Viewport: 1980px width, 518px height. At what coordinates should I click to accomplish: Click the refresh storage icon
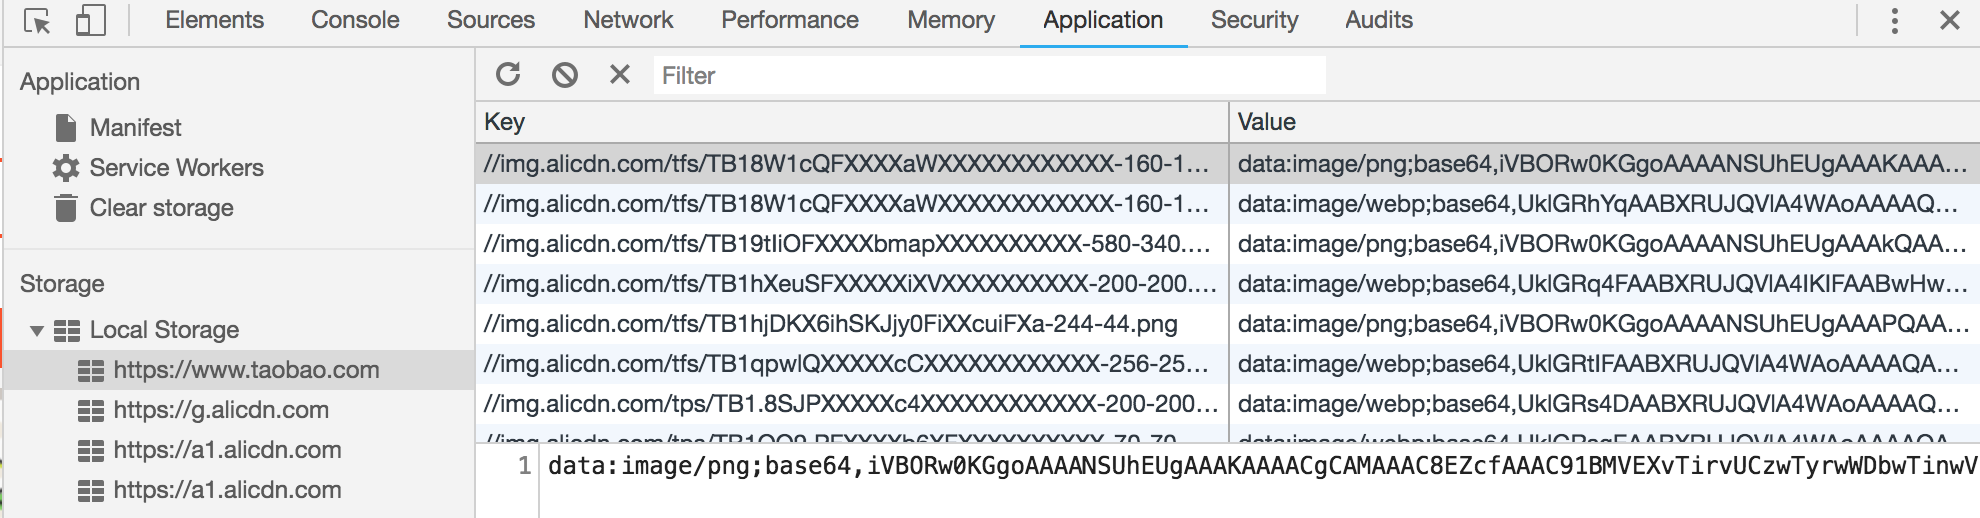tap(508, 75)
